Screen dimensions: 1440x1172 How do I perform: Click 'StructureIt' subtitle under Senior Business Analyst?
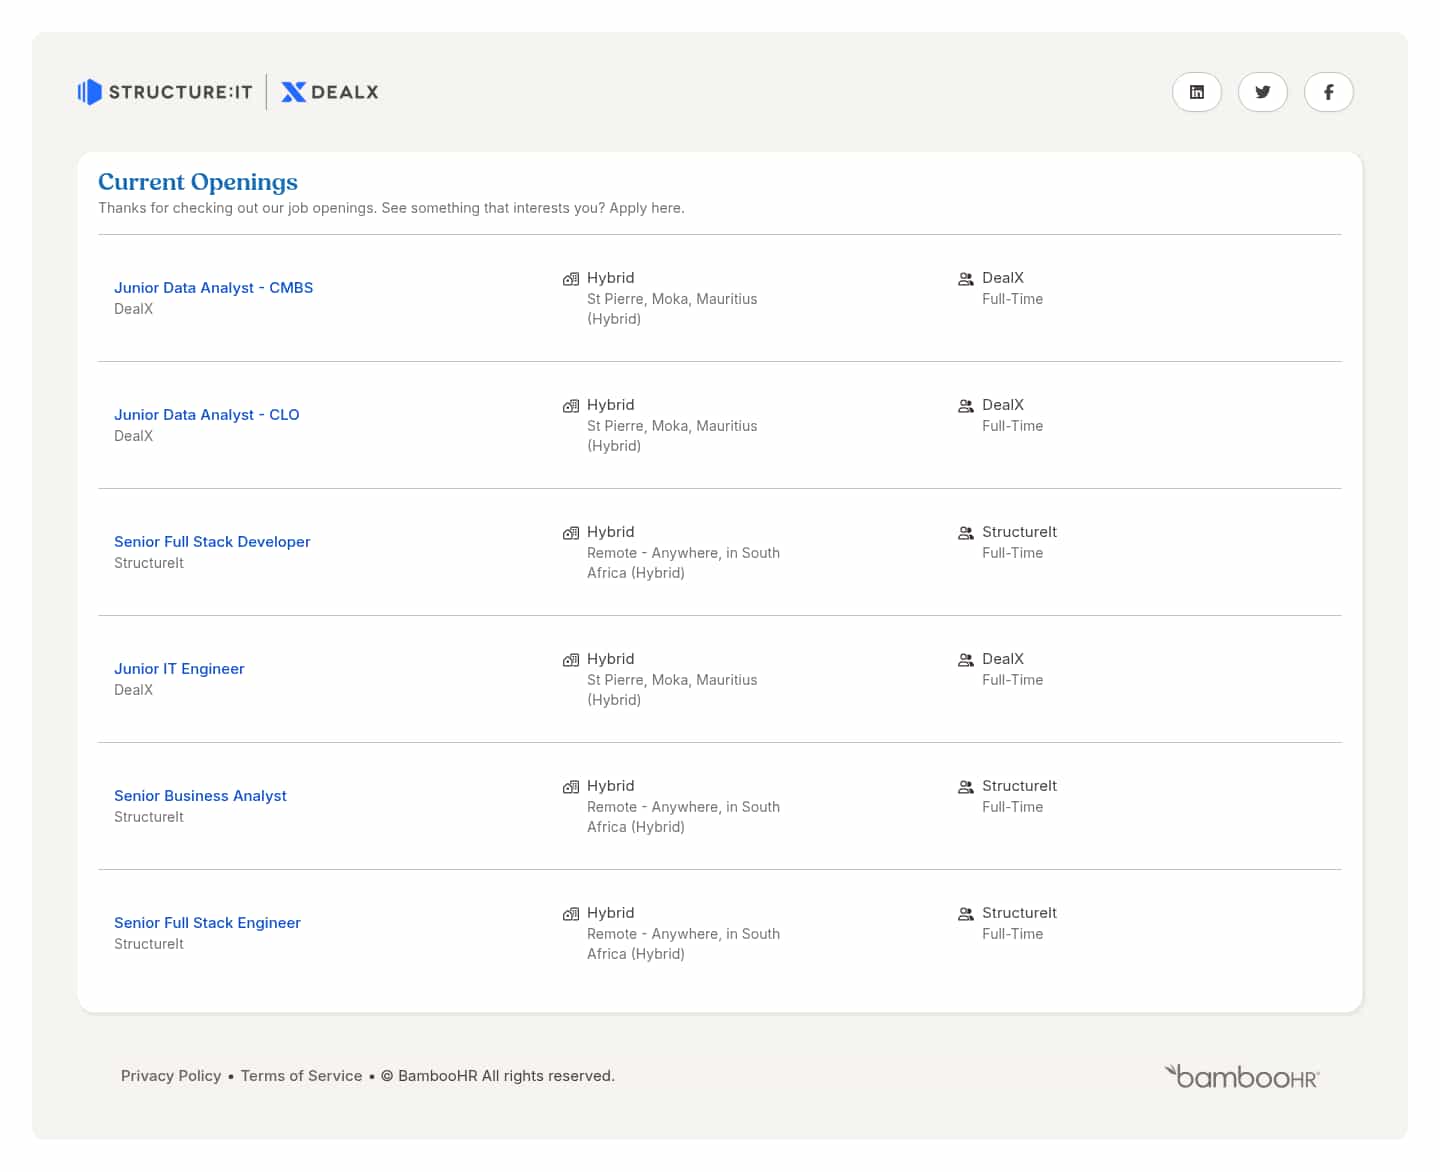(x=149, y=817)
